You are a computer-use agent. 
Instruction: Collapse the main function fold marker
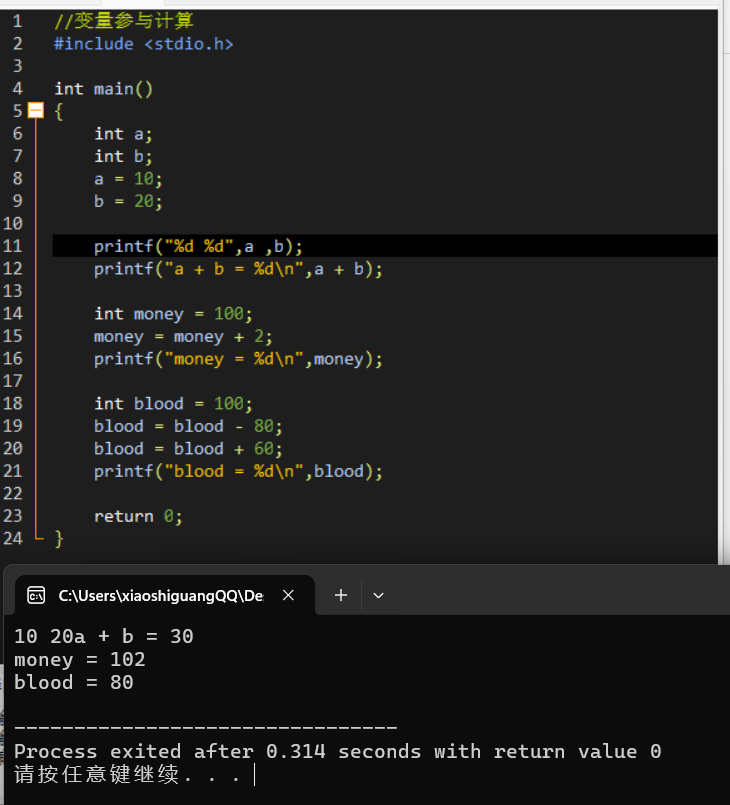36,110
